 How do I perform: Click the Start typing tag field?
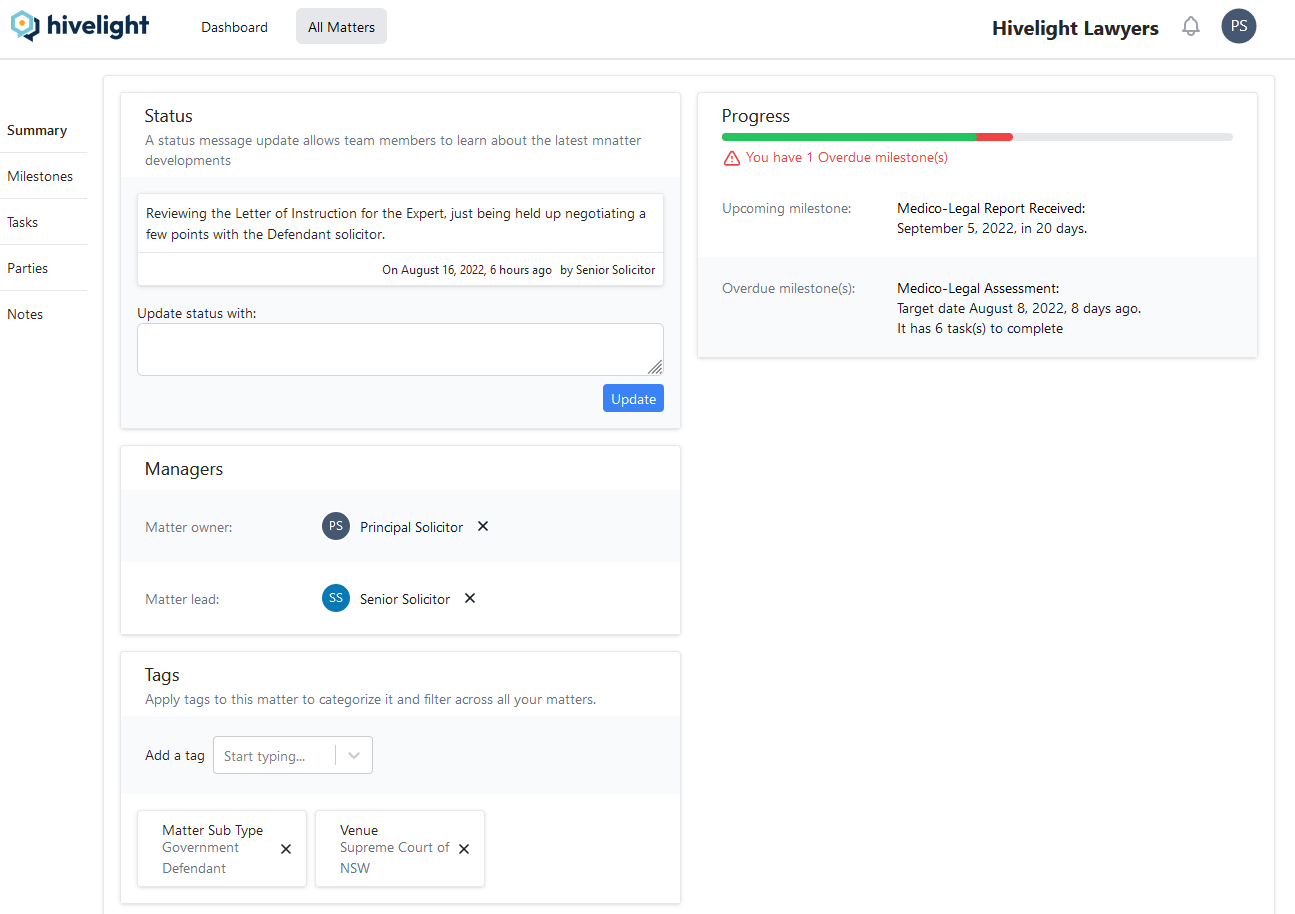274,756
